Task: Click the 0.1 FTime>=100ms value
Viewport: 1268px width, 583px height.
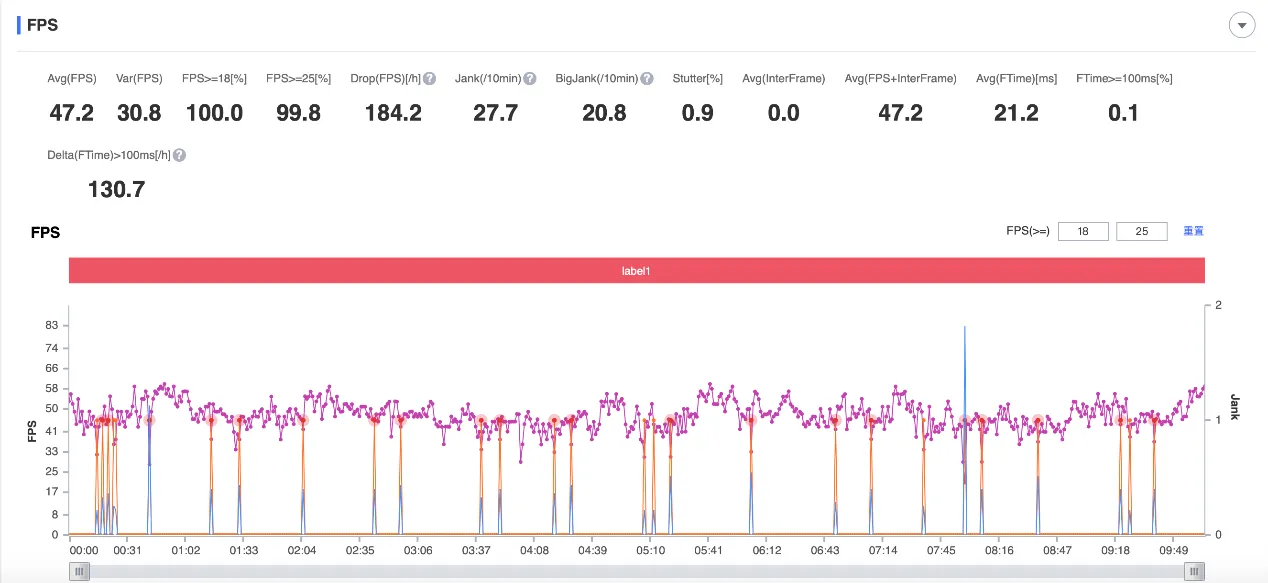Action: click(1124, 113)
